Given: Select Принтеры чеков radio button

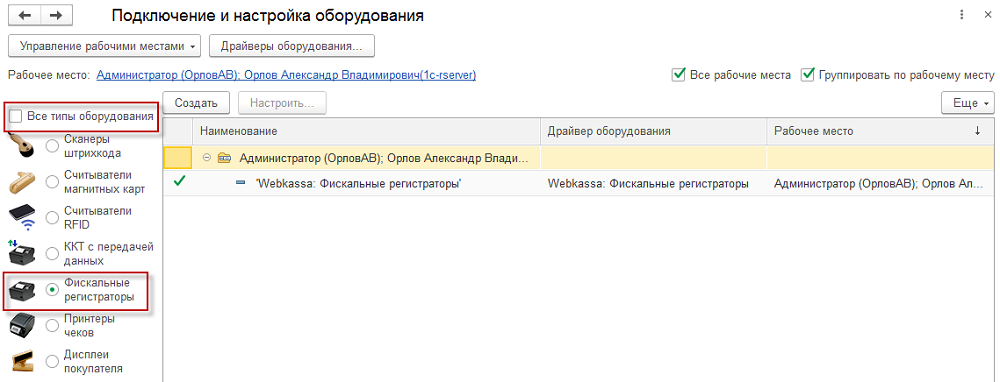Looking at the screenshot, I should pyautogui.click(x=52, y=325).
